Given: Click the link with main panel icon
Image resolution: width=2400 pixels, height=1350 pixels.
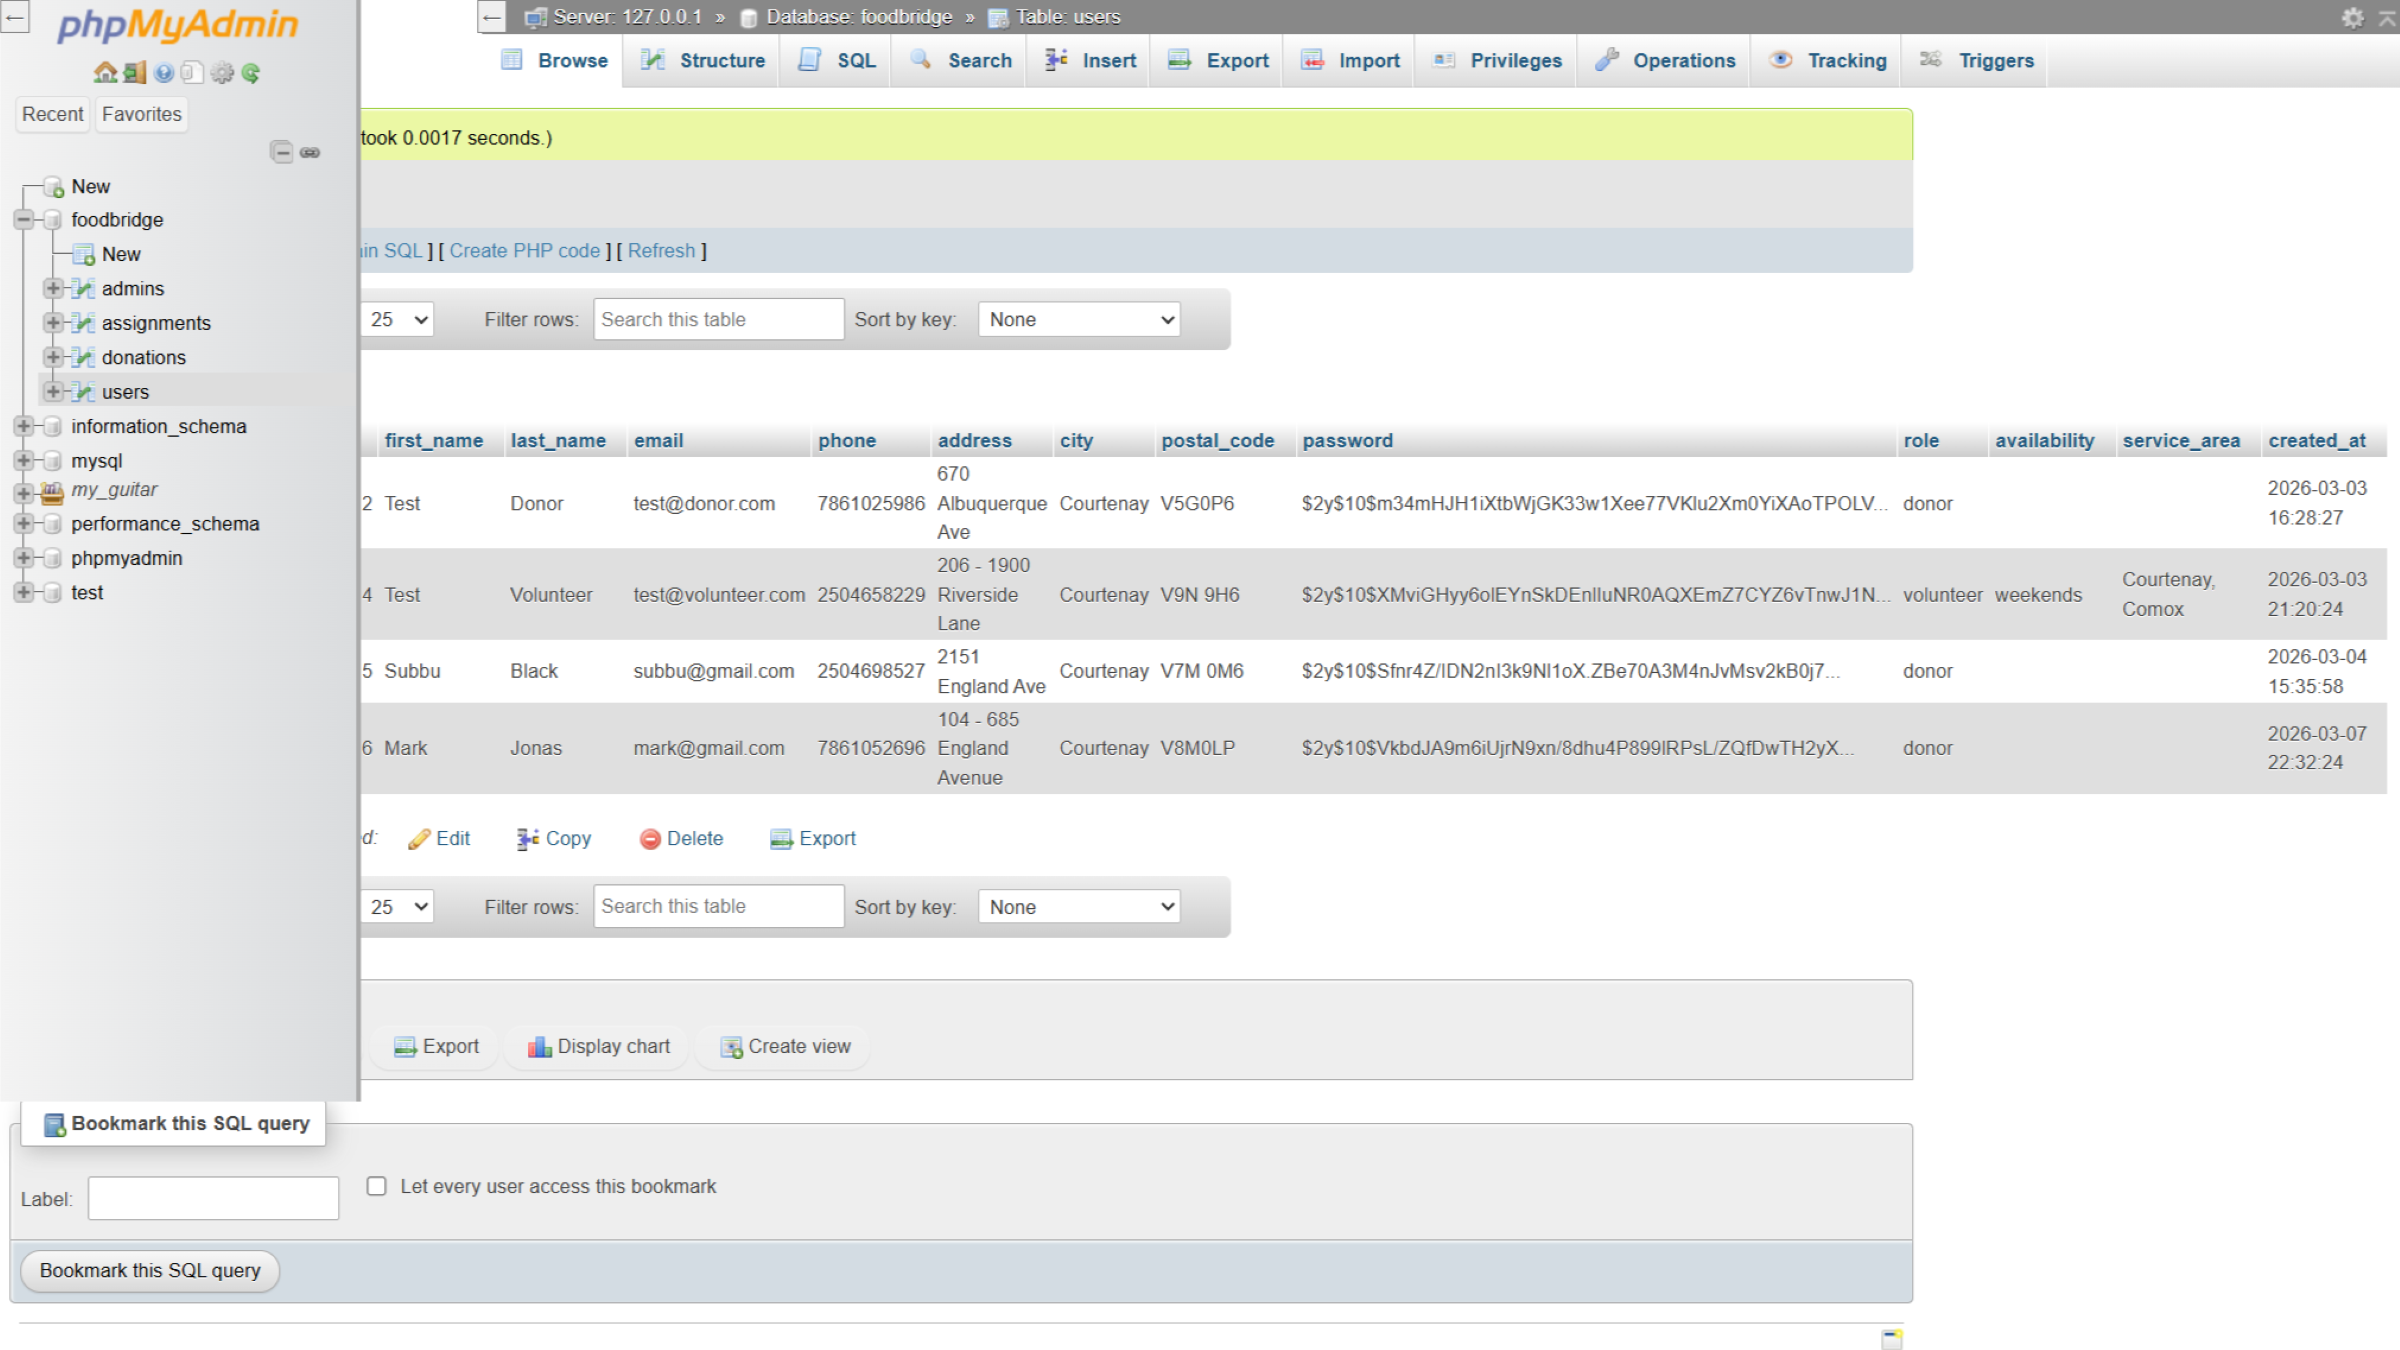Looking at the screenshot, I should 310,152.
